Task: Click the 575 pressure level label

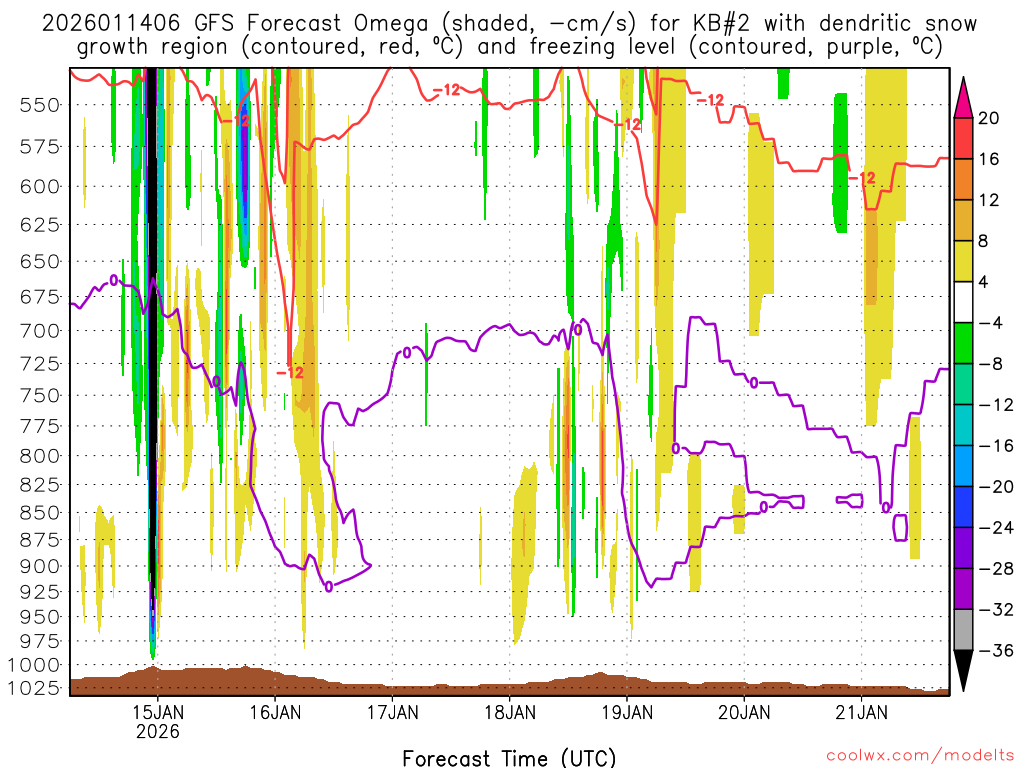Action: tap(40, 146)
